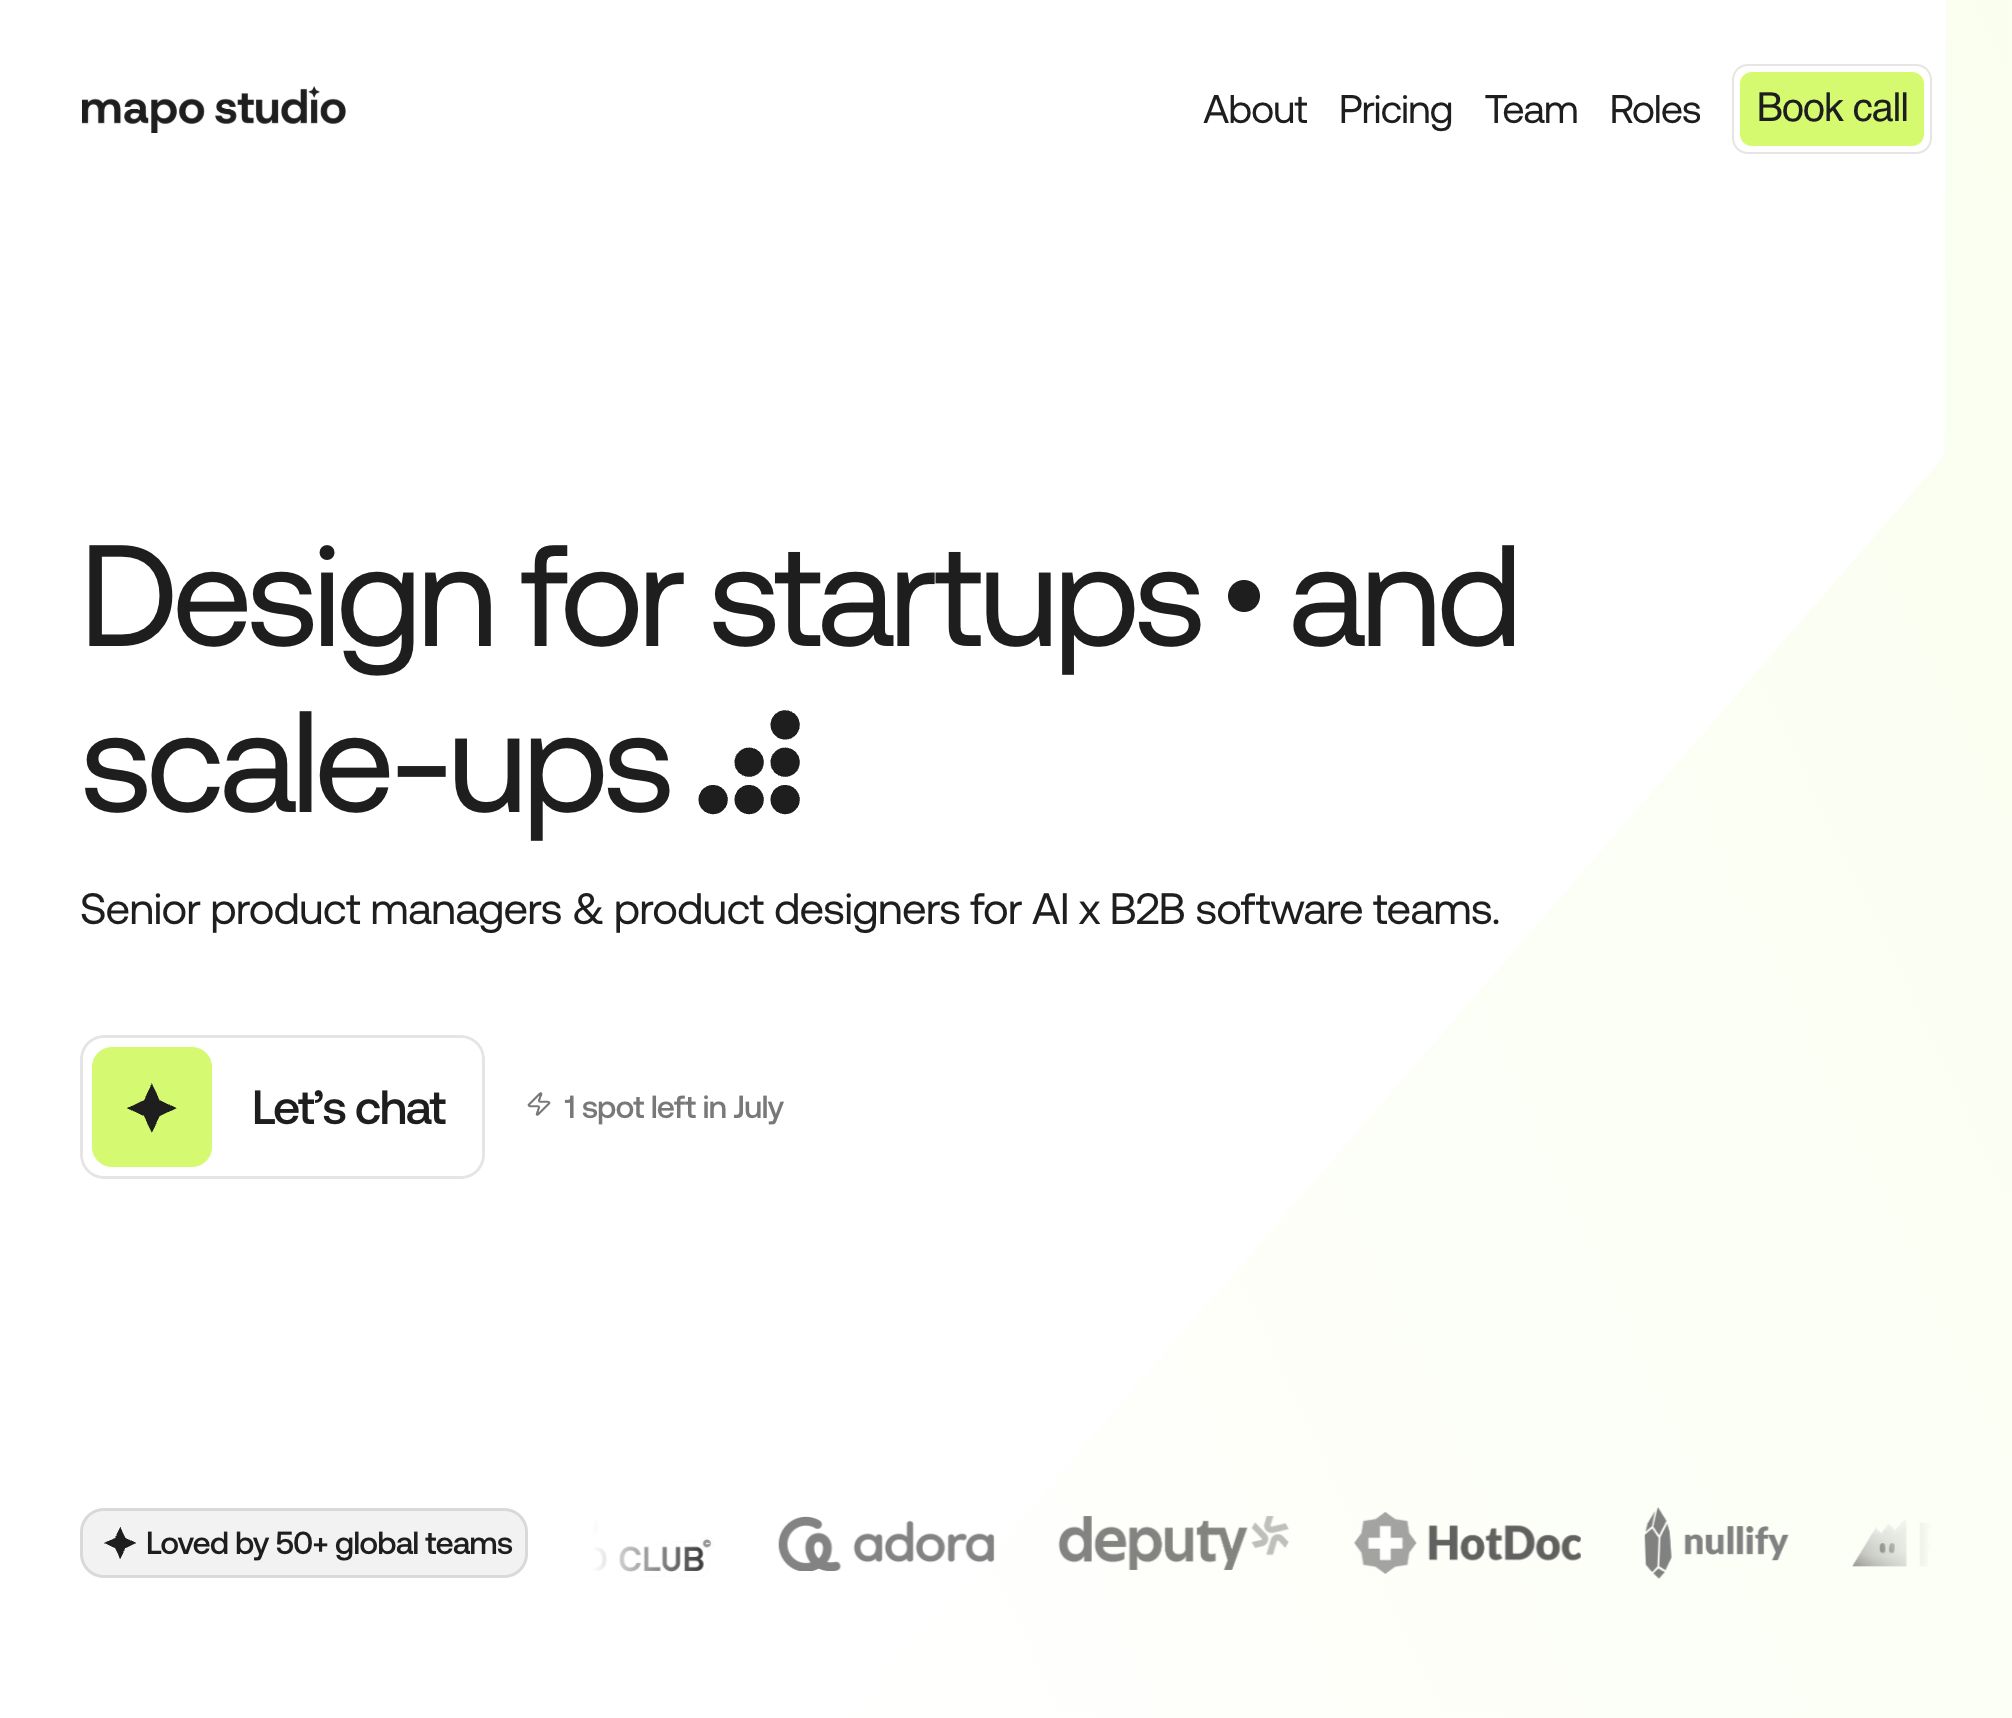
Task: Click the '1 spot left in July' text
Action: [673, 1108]
